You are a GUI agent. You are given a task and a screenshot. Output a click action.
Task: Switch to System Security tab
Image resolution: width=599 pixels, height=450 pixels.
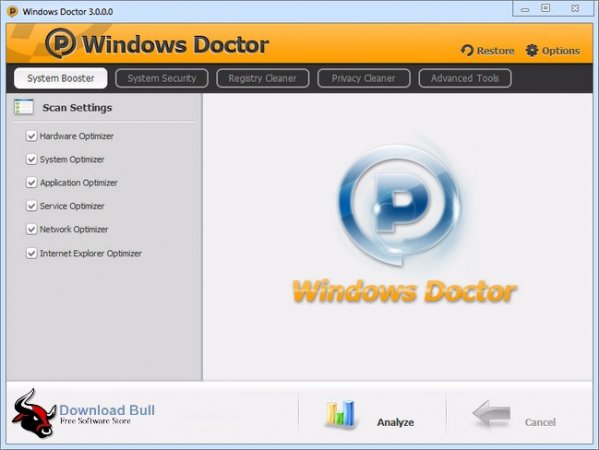tap(162, 78)
